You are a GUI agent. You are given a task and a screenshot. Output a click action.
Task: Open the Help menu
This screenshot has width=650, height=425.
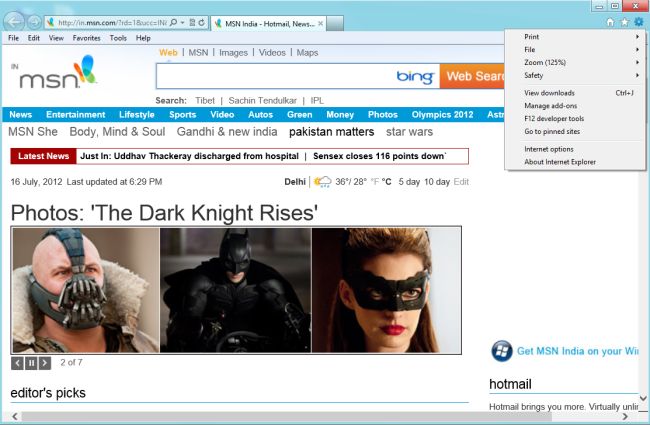[143, 38]
